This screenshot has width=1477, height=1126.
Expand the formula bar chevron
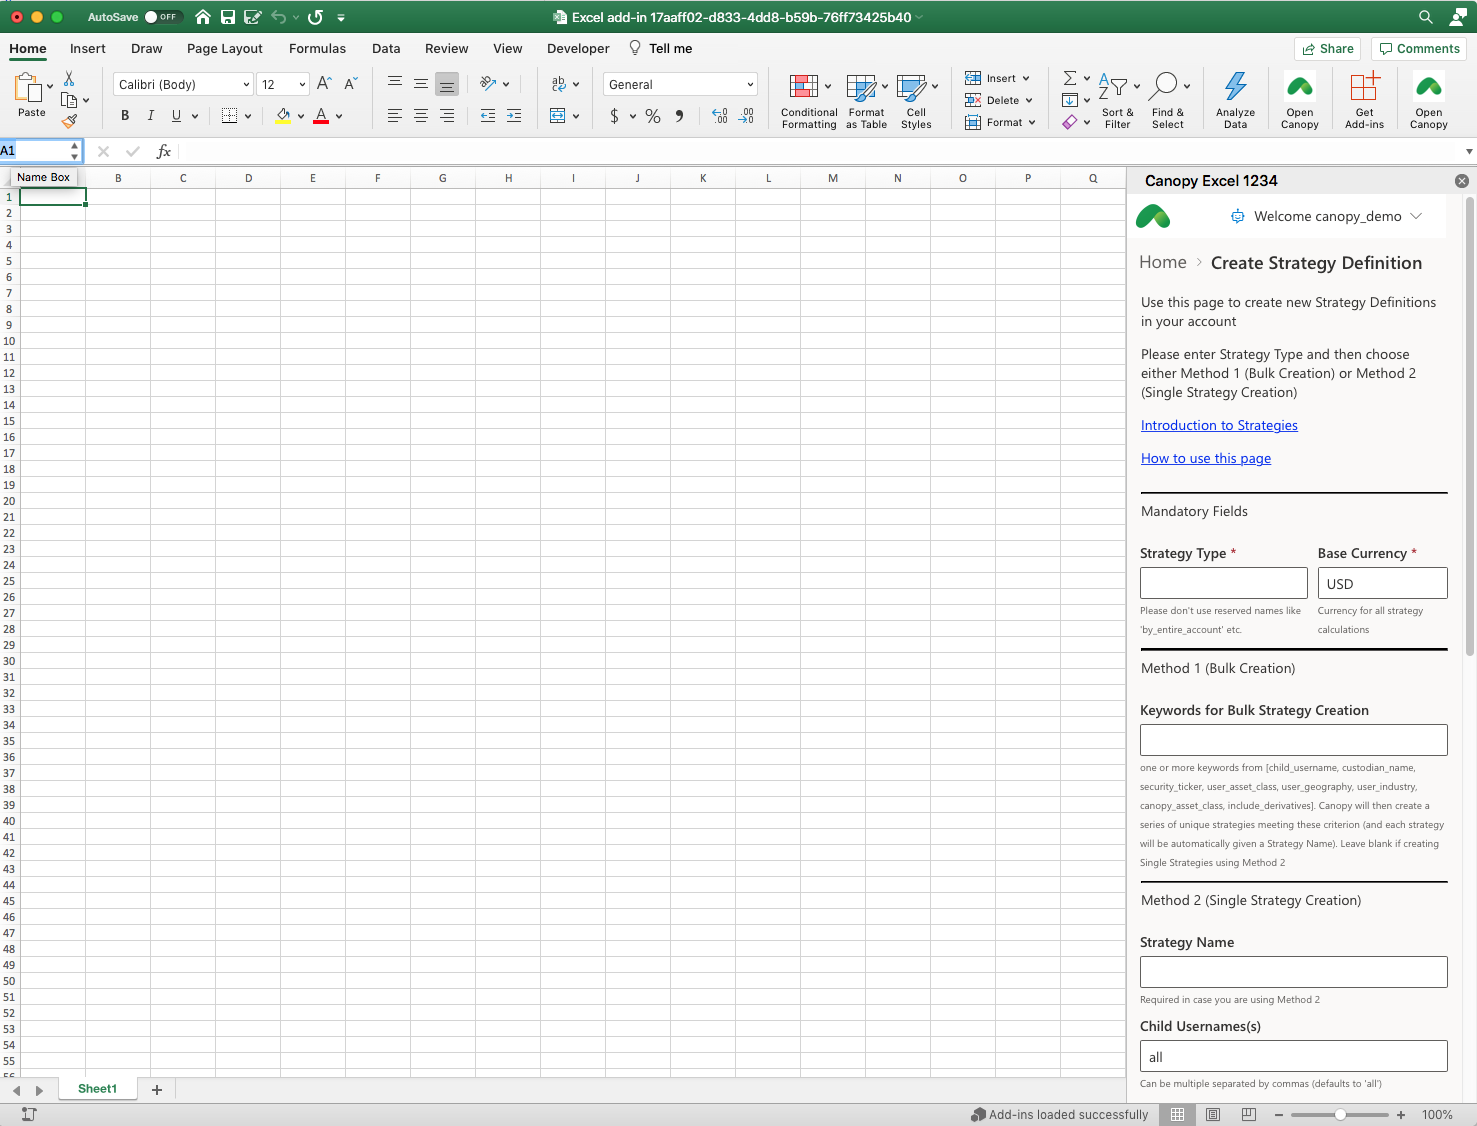tap(1469, 152)
